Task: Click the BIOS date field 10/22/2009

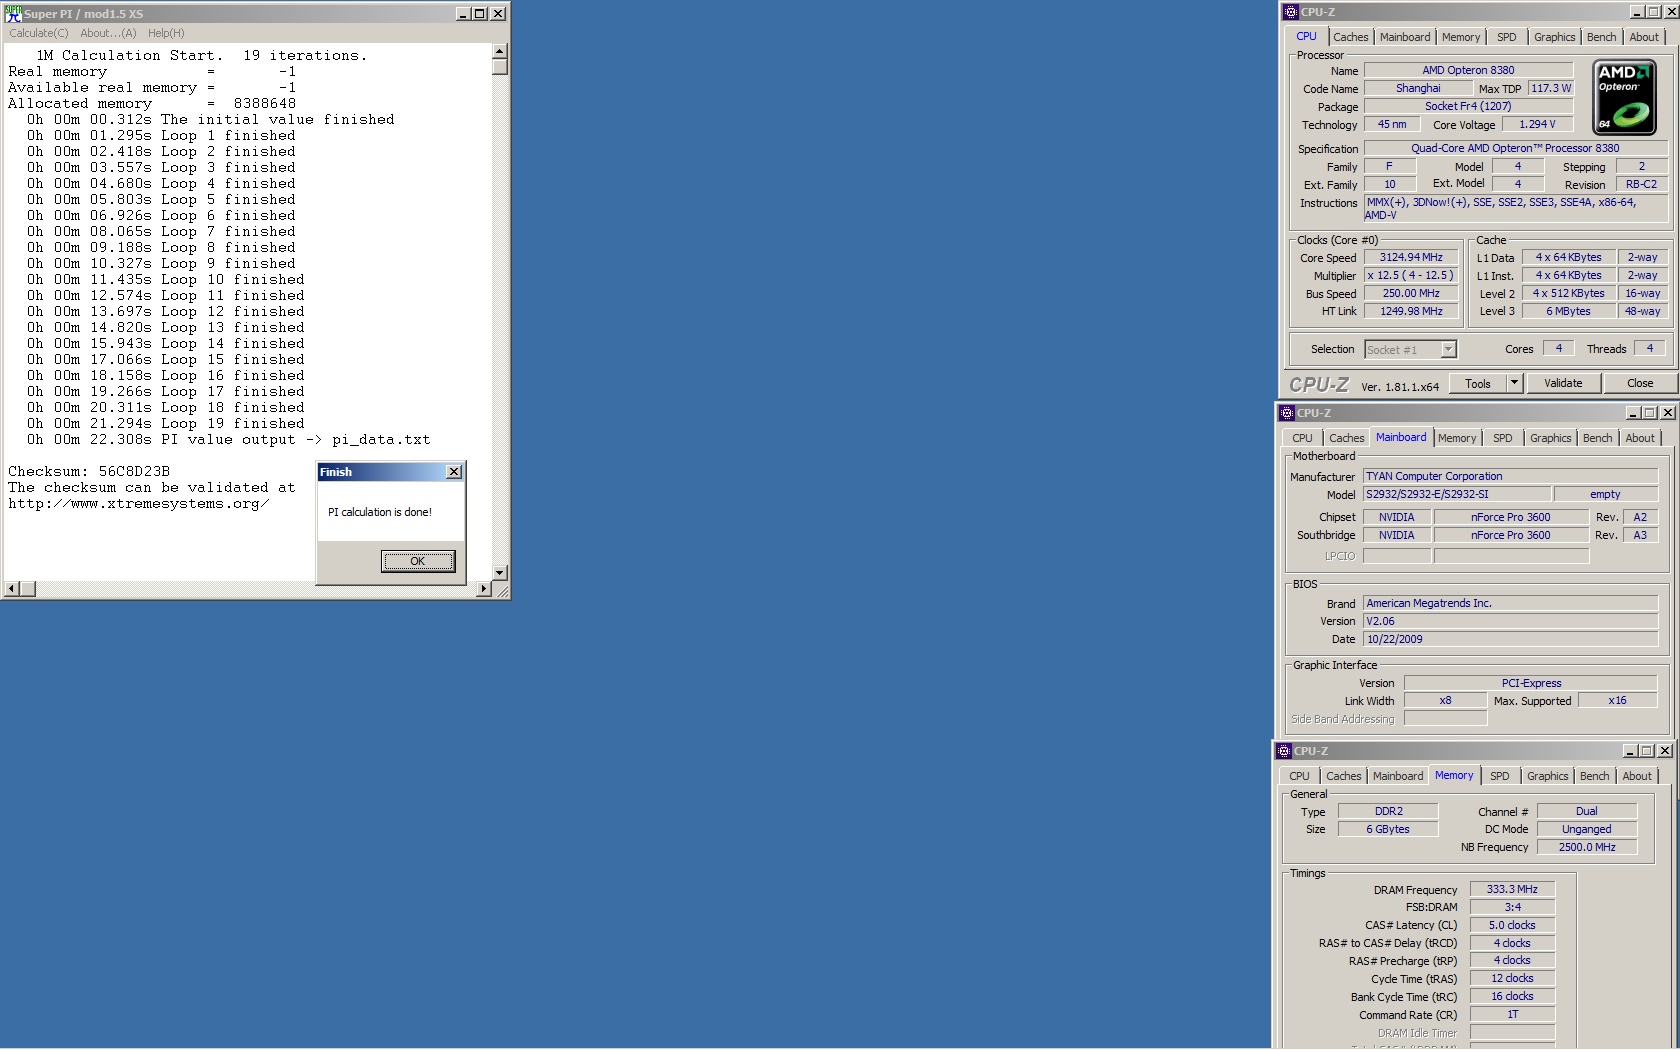Action: [1510, 639]
